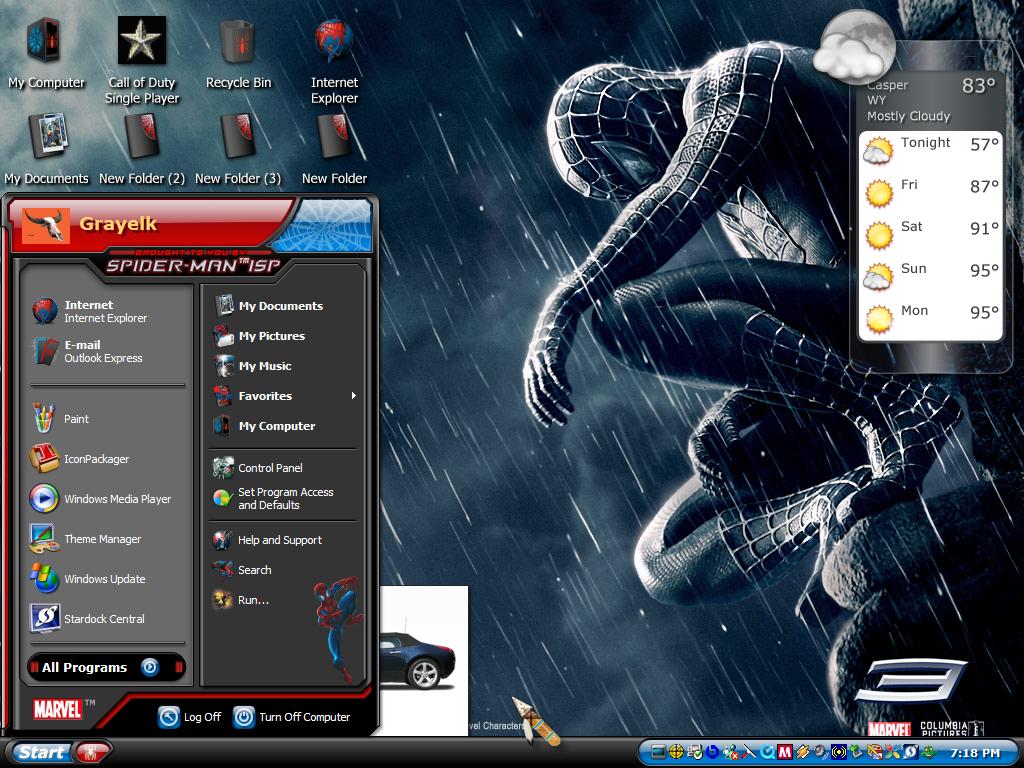Click the Start button on taskbar
This screenshot has width=1024, height=768.
click(40, 752)
